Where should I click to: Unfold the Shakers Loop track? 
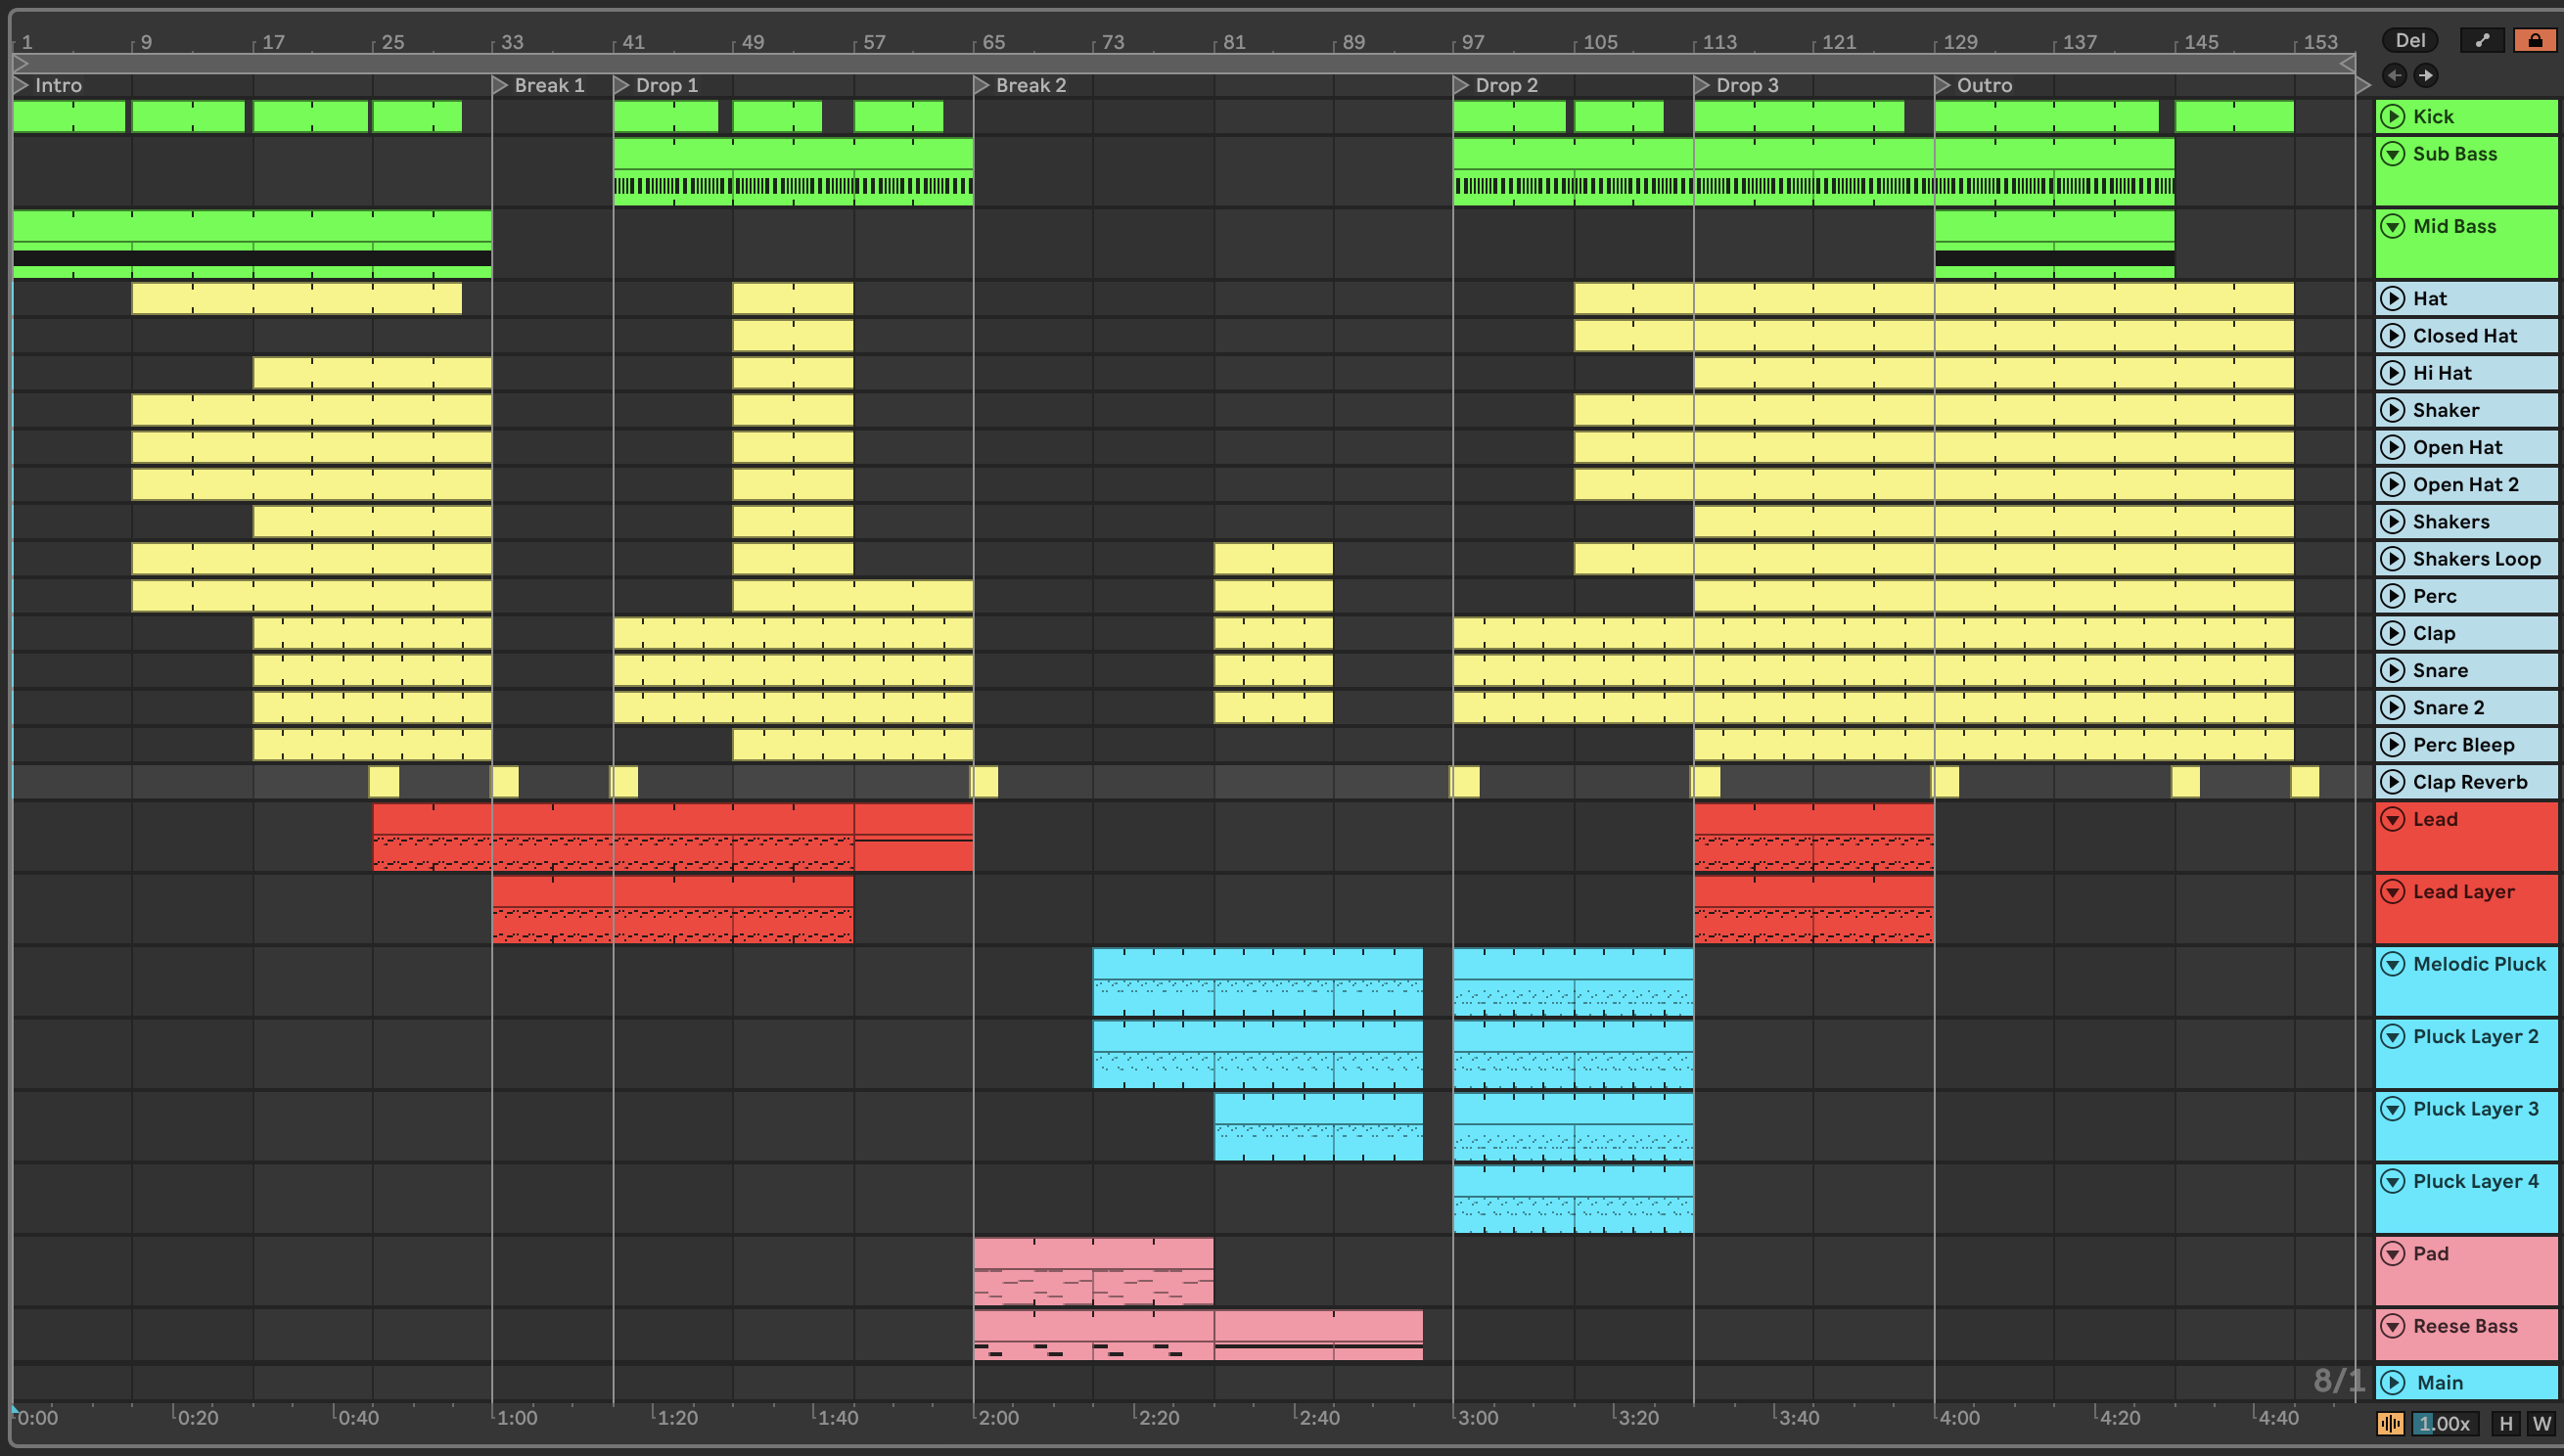[2392, 559]
